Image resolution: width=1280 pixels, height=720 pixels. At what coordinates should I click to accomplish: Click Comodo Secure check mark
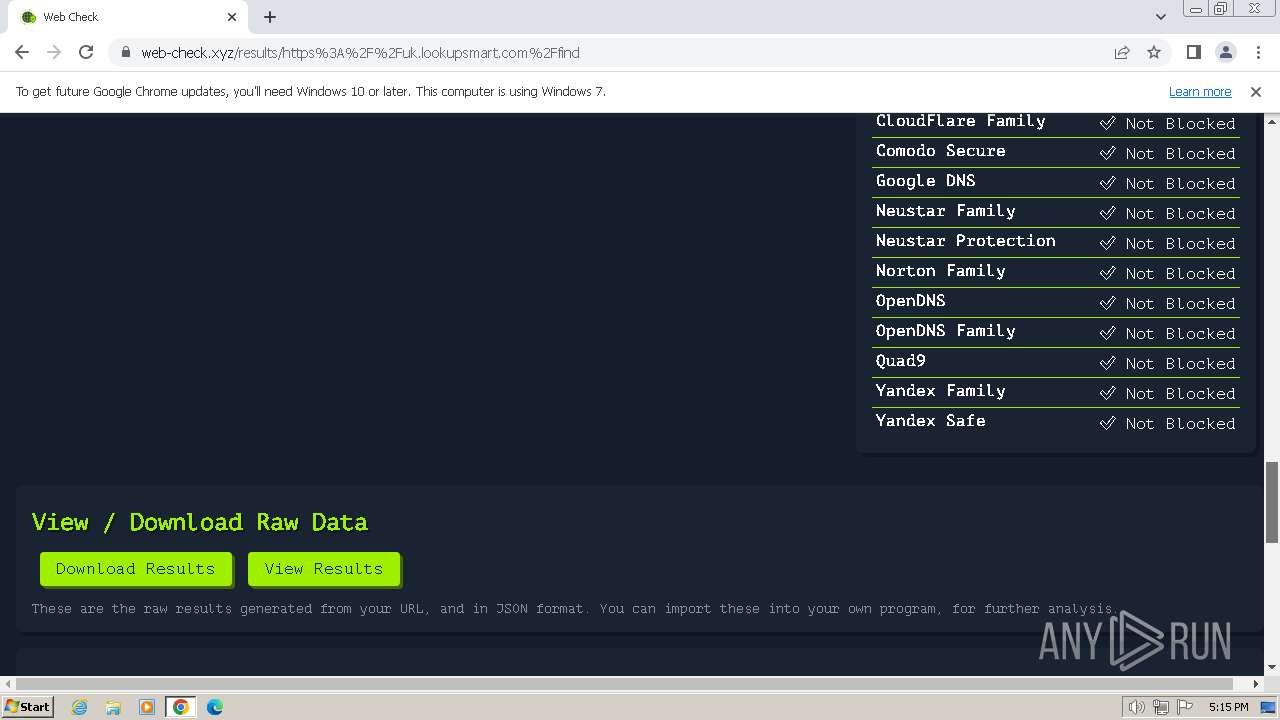(x=1107, y=153)
